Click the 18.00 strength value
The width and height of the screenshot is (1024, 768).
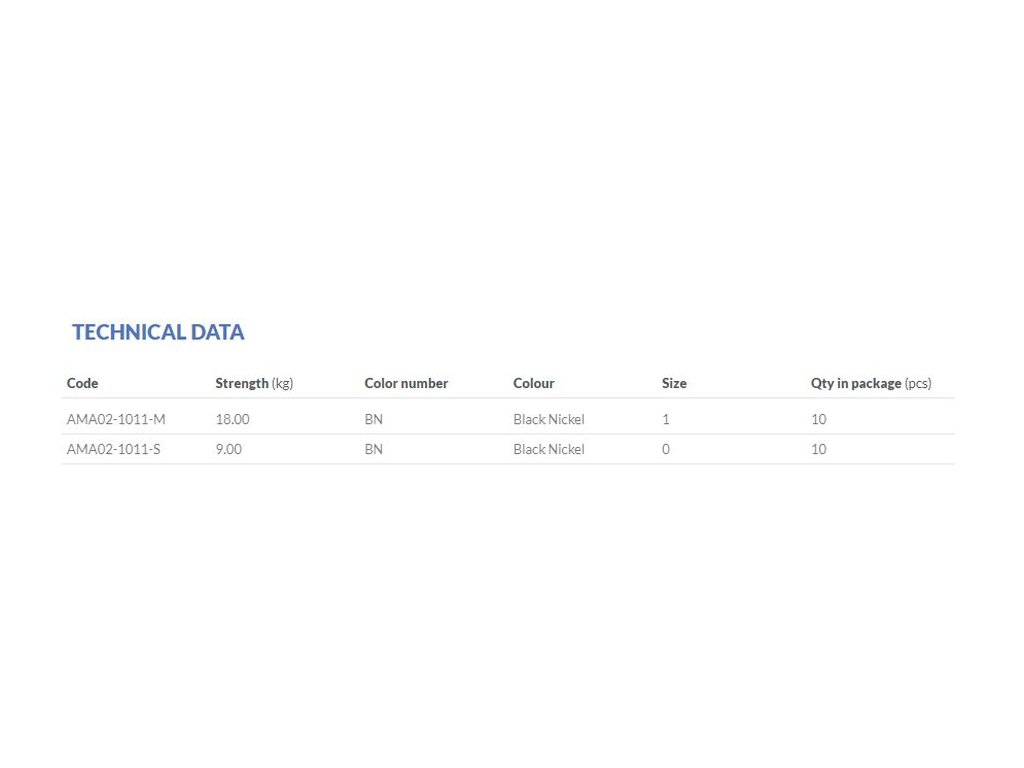pyautogui.click(x=232, y=419)
